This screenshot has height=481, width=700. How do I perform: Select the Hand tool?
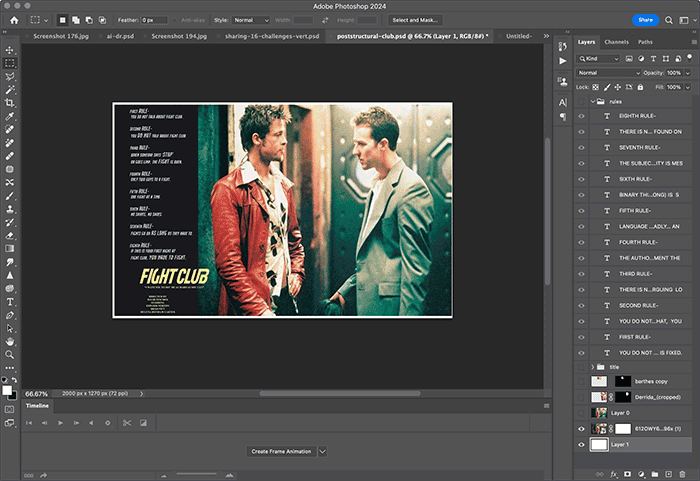(10, 341)
